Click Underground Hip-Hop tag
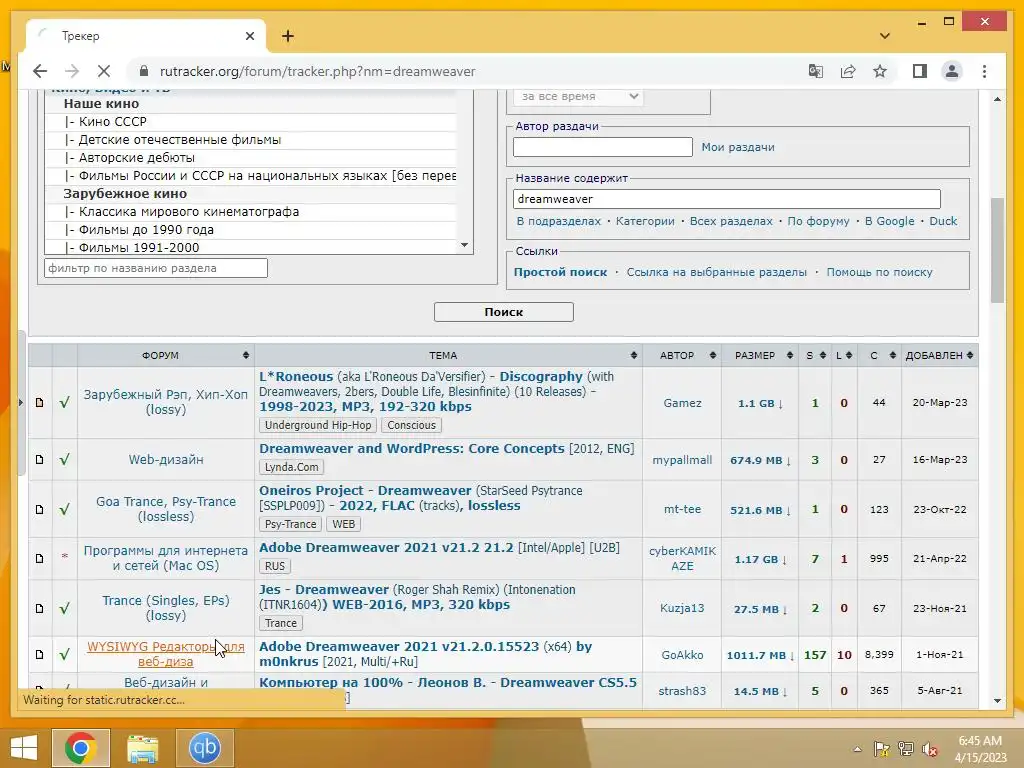 coord(317,425)
